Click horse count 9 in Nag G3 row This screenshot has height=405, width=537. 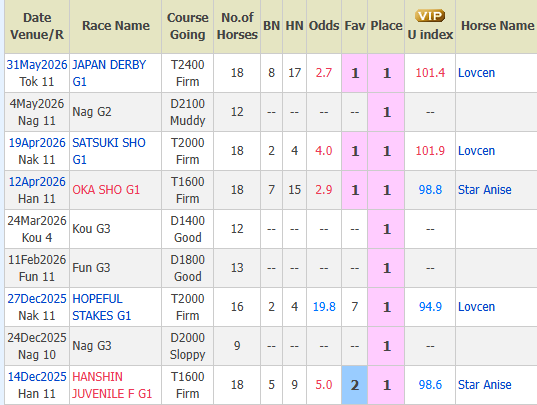(237, 346)
